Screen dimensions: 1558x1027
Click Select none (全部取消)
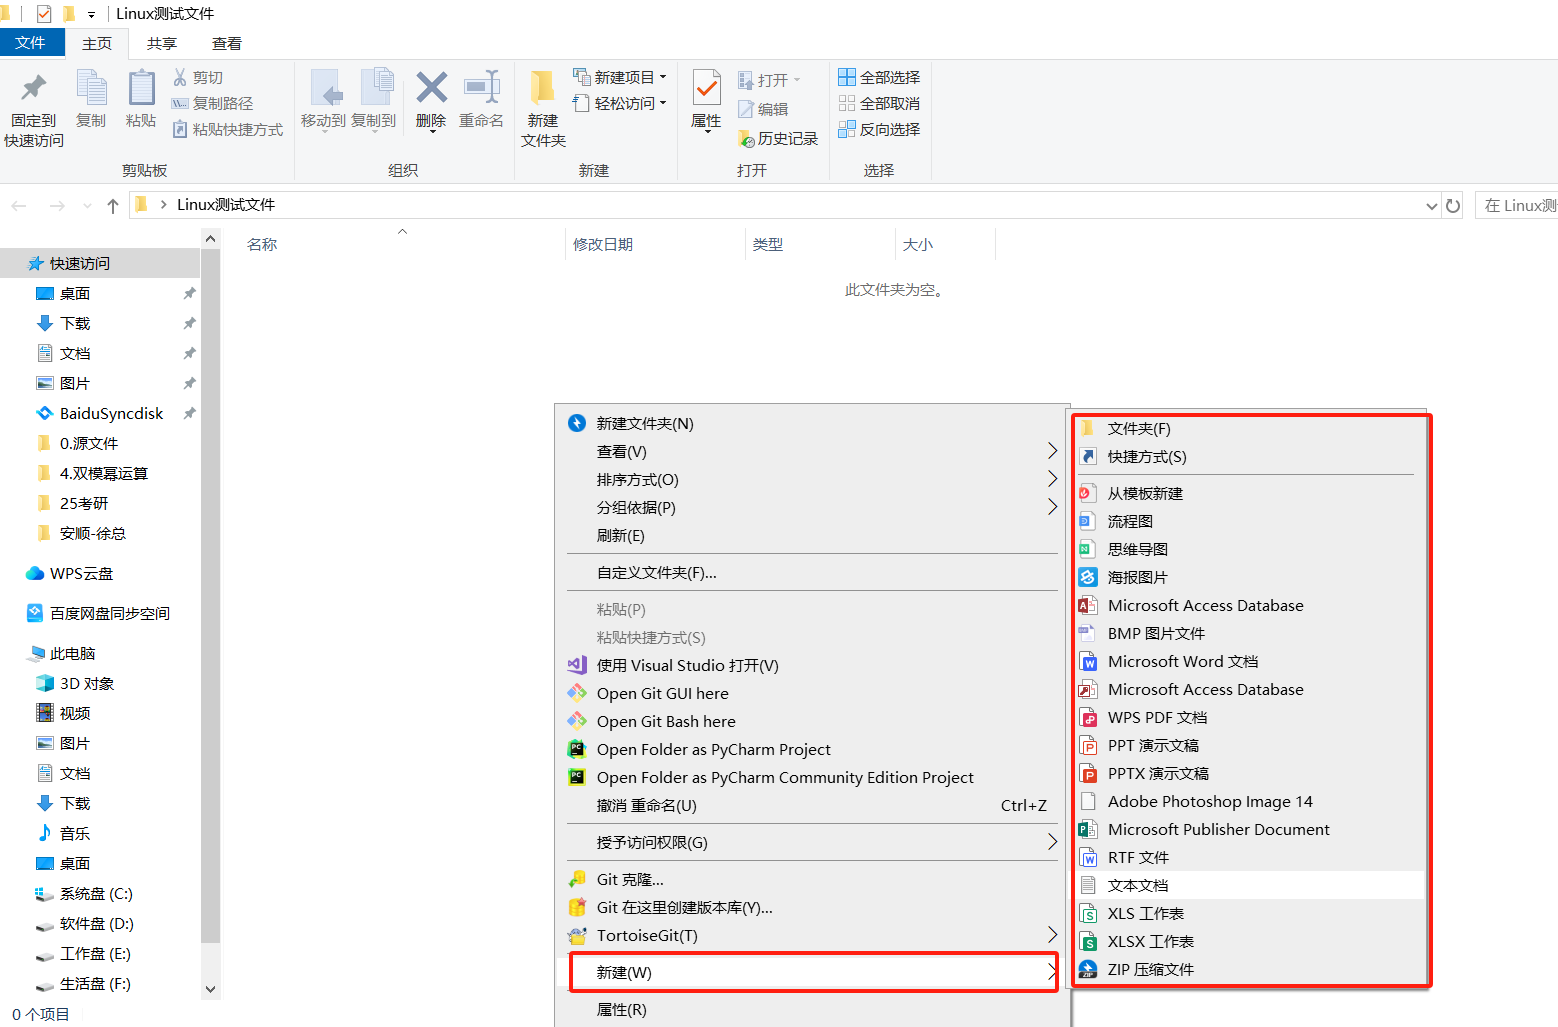[879, 103]
